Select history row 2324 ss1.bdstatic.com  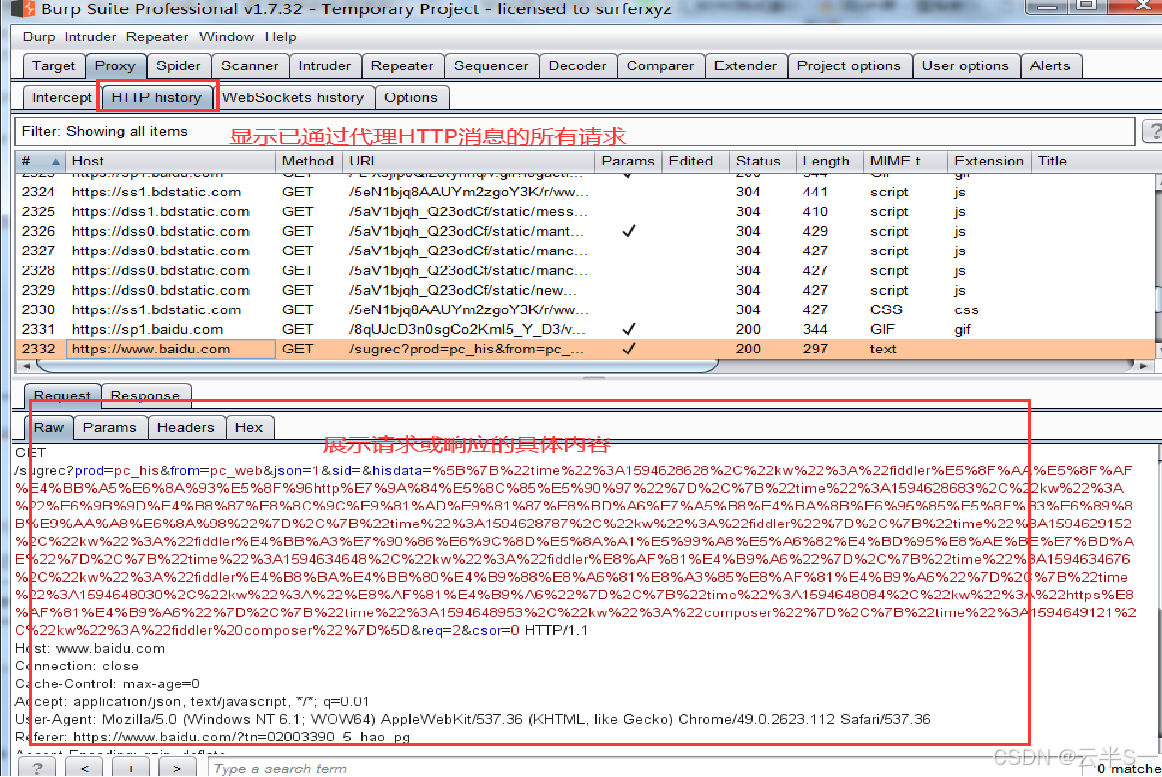585,192
